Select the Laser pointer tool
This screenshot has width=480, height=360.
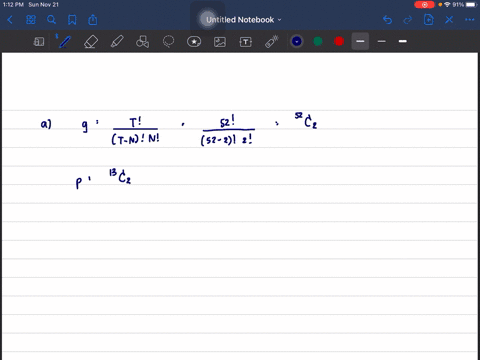click(x=272, y=42)
